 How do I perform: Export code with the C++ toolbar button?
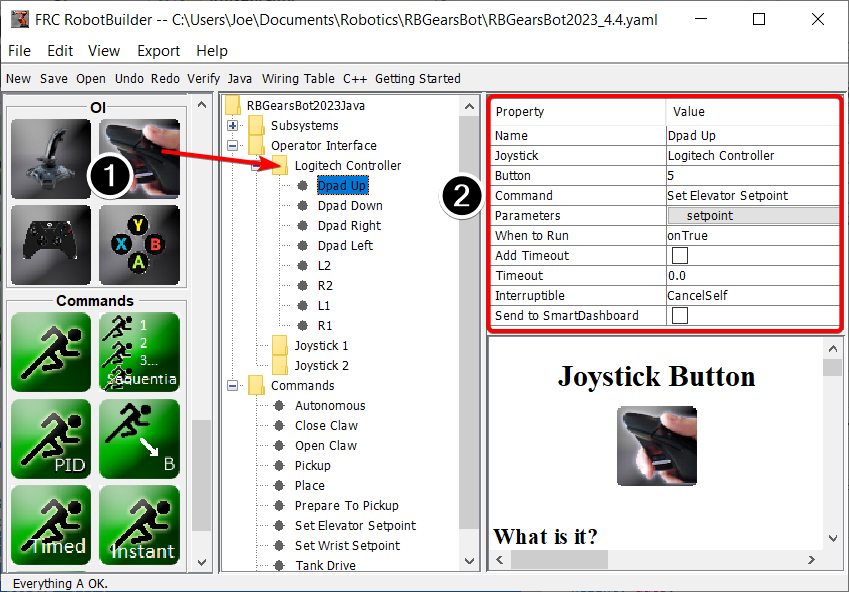pos(355,79)
